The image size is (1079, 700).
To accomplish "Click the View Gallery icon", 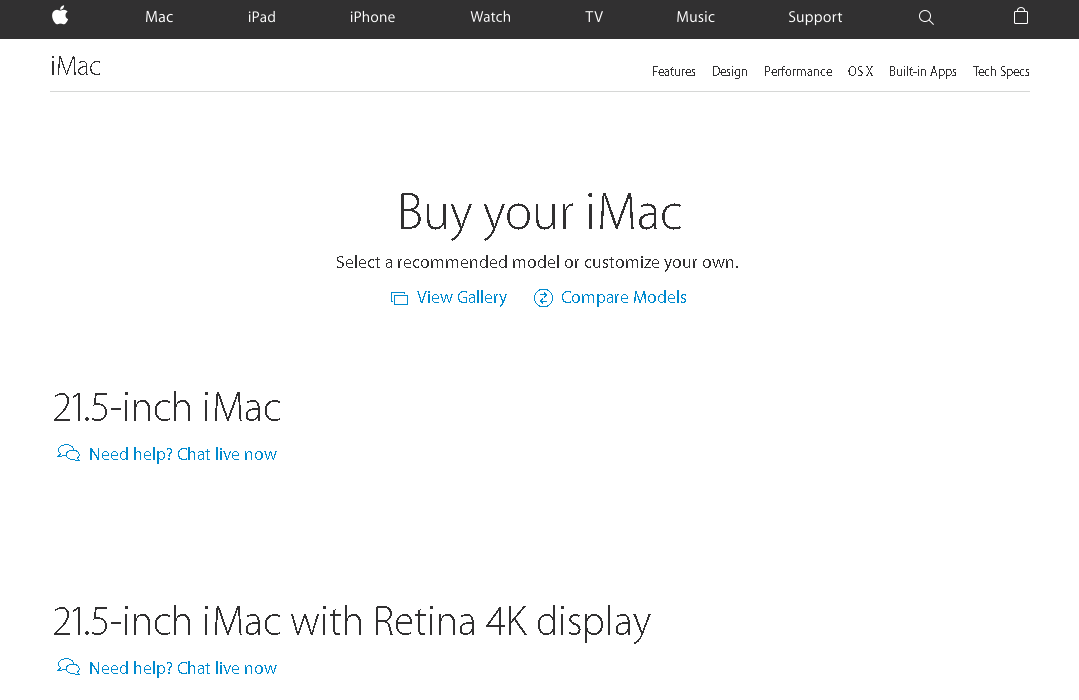I will [399, 298].
